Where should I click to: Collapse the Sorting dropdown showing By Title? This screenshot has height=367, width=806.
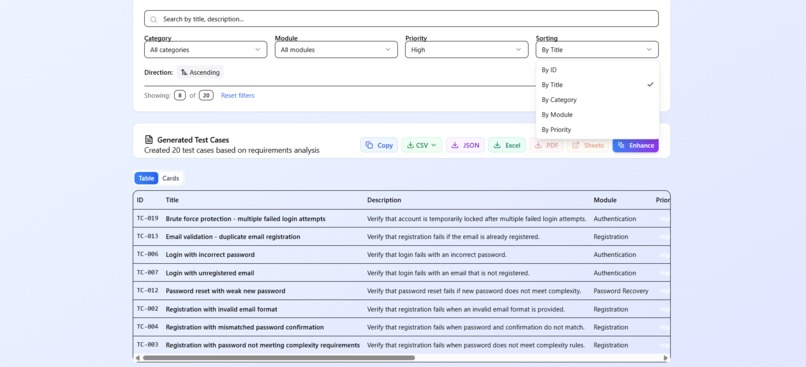597,50
